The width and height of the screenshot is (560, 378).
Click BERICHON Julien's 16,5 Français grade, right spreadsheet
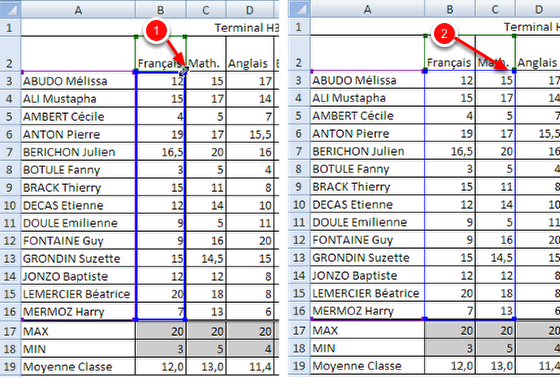click(x=450, y=151)
